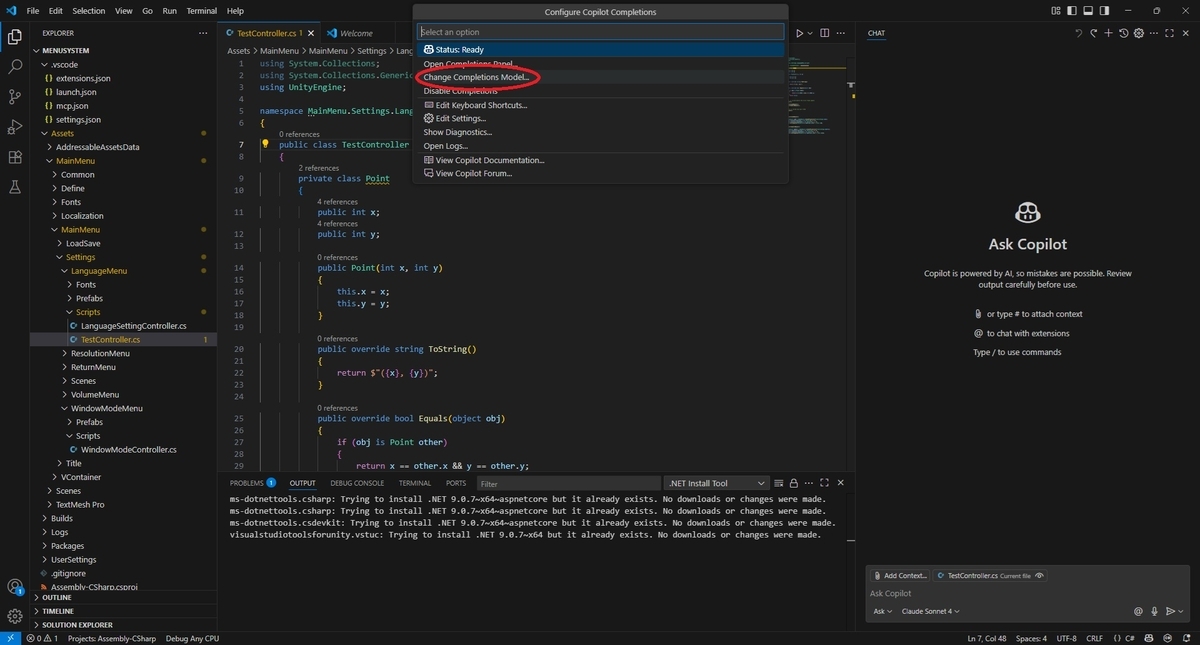Screen dimensions: 1200x645
Task: Click the @ chat participant icon
Action: point(1138,611)
